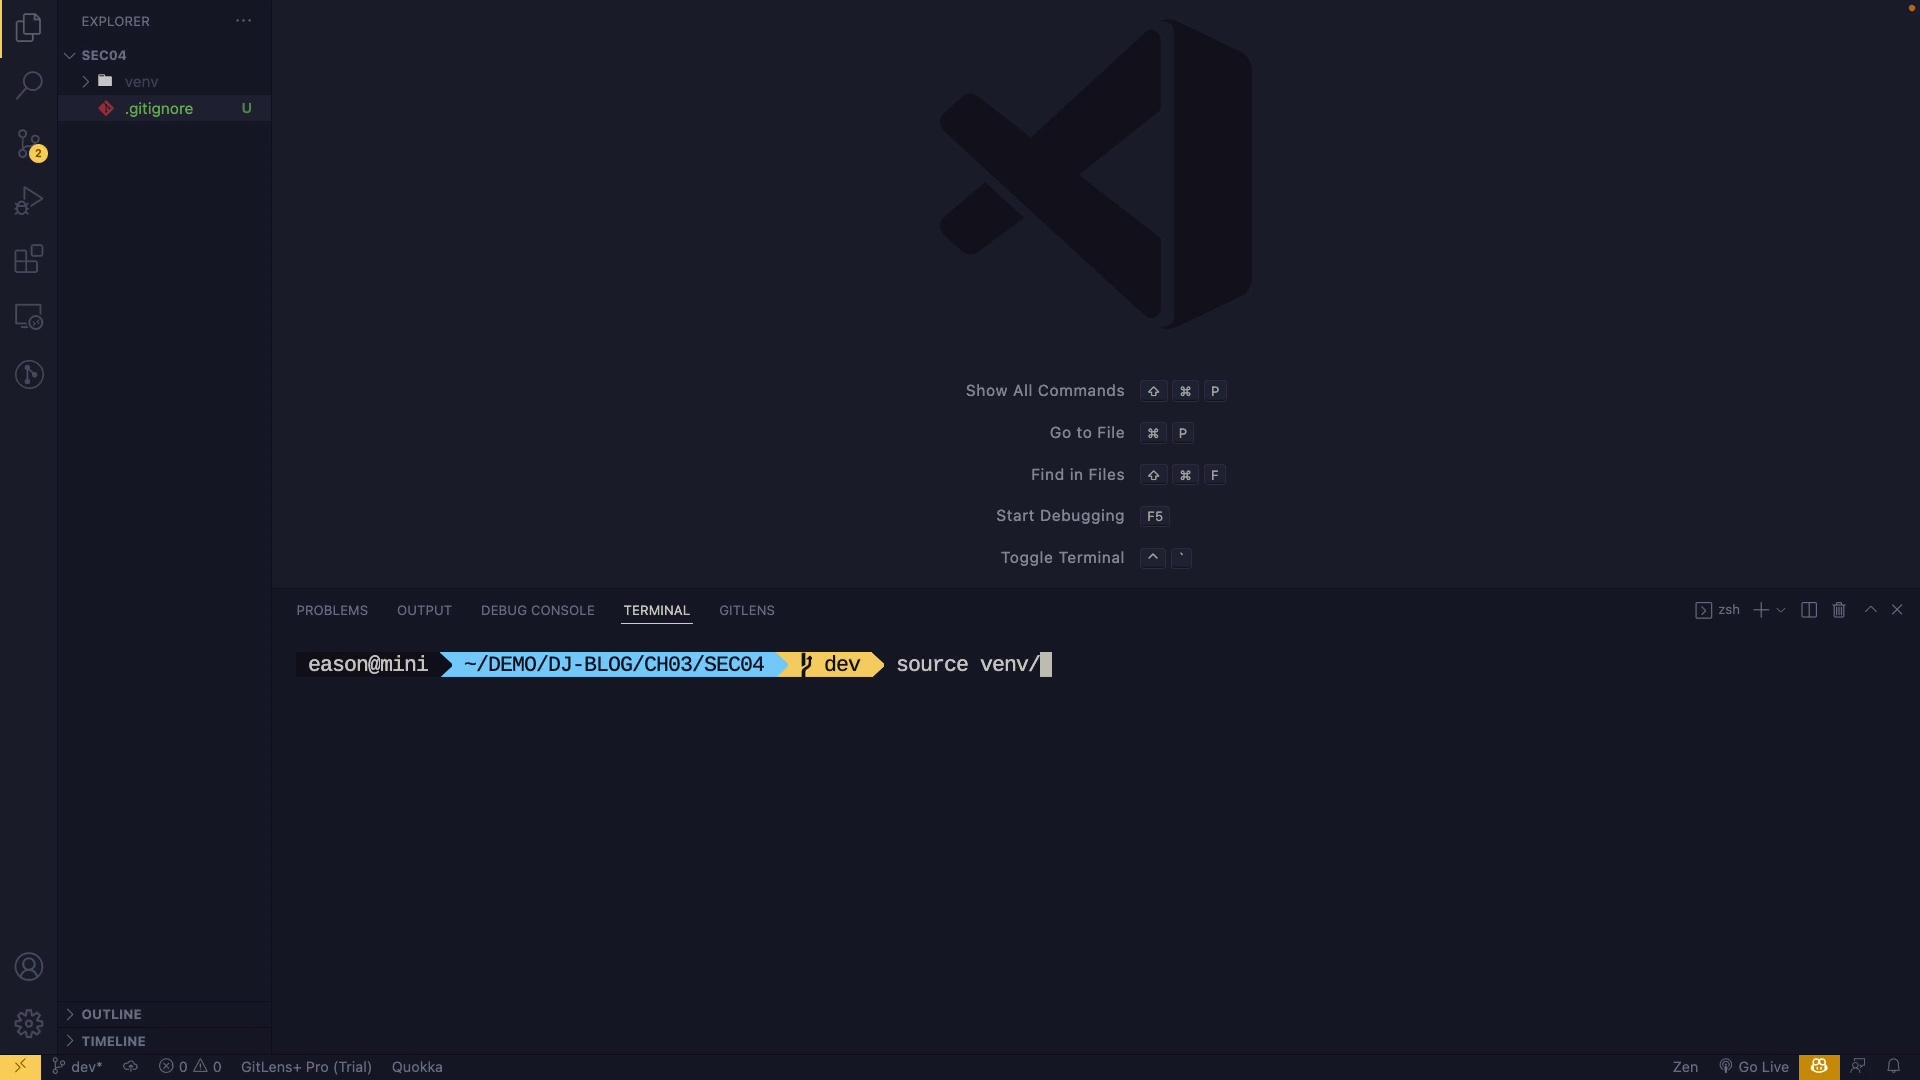
Task: Split the terminal panel
Action: (x=1808, y=610)
